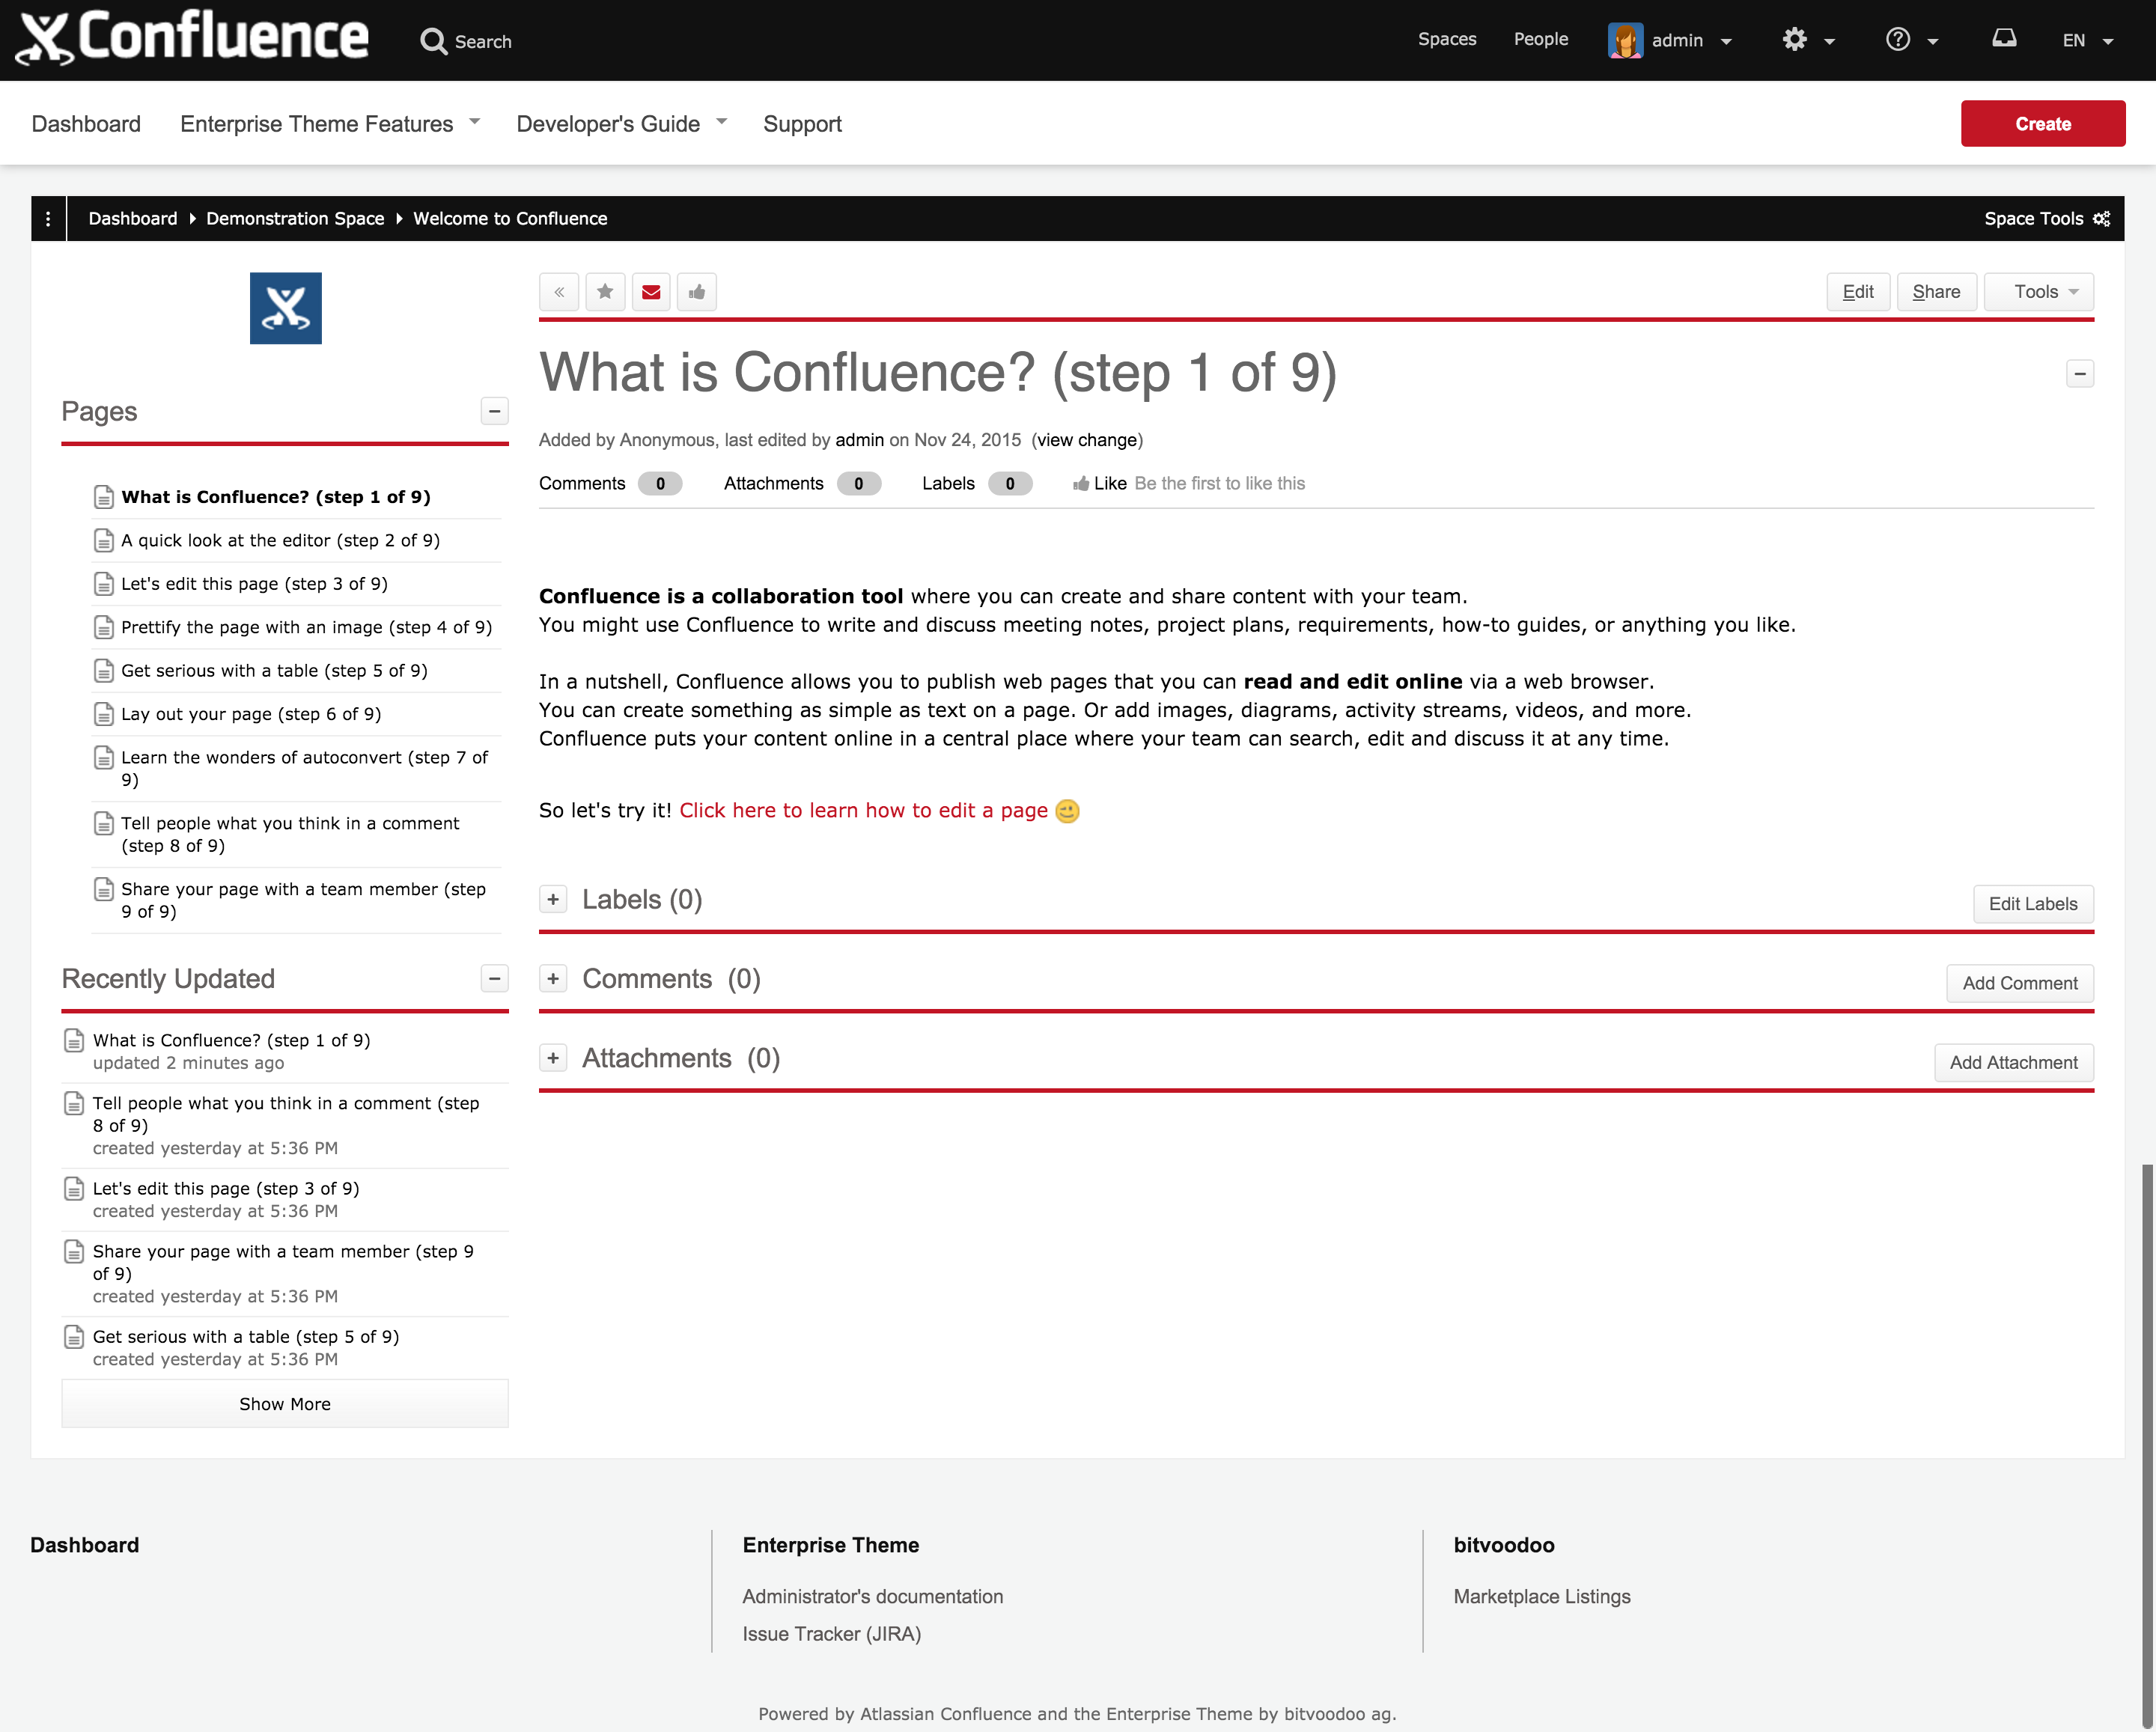This screenshot has height=1732, width=2156.
Task: Click Marketplace Listings footer link
Action: [1541, 1596]
